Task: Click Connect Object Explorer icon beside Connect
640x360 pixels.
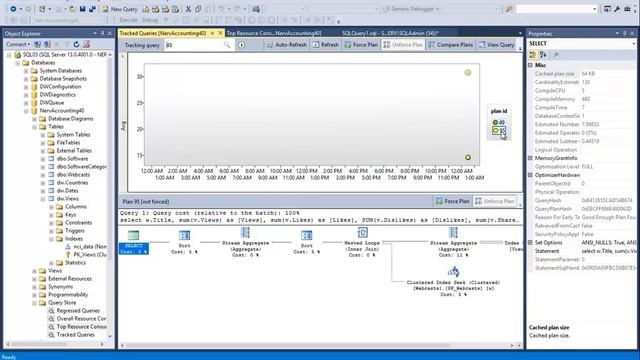Action: pyautogui.click(x=38, y=44)
